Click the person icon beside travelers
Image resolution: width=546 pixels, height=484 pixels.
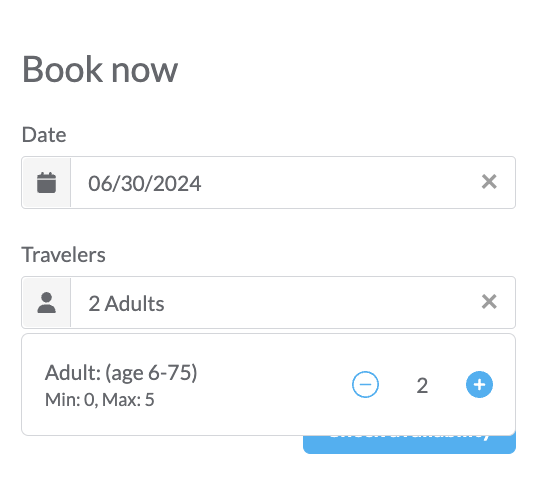[46, 303]
